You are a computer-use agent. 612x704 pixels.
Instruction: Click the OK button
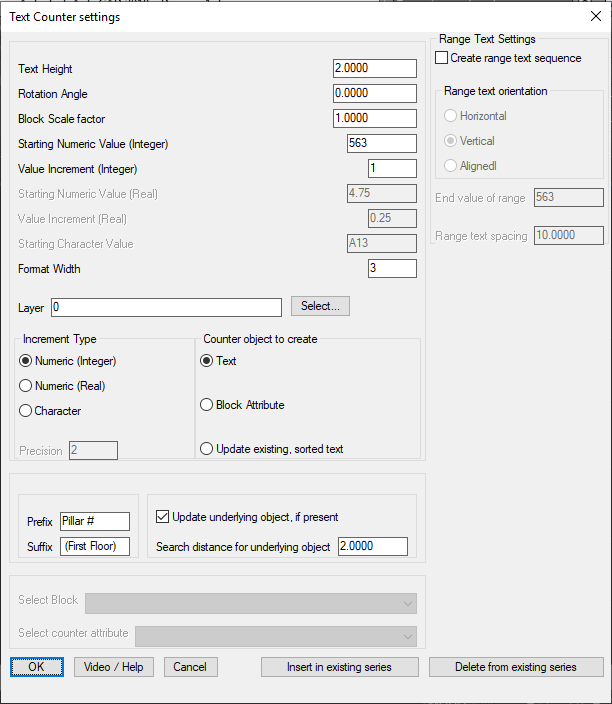[x=37, y=667]
